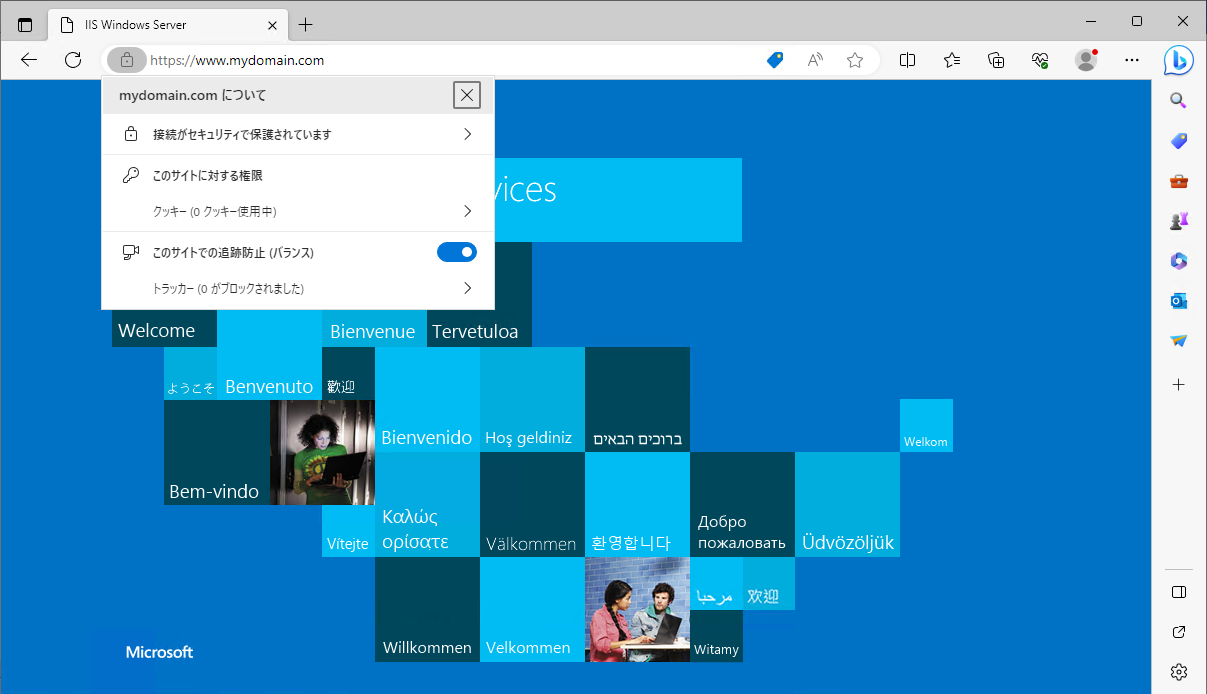
Task: Click the 환영합니다 tile
Action: tap(637, 505)
